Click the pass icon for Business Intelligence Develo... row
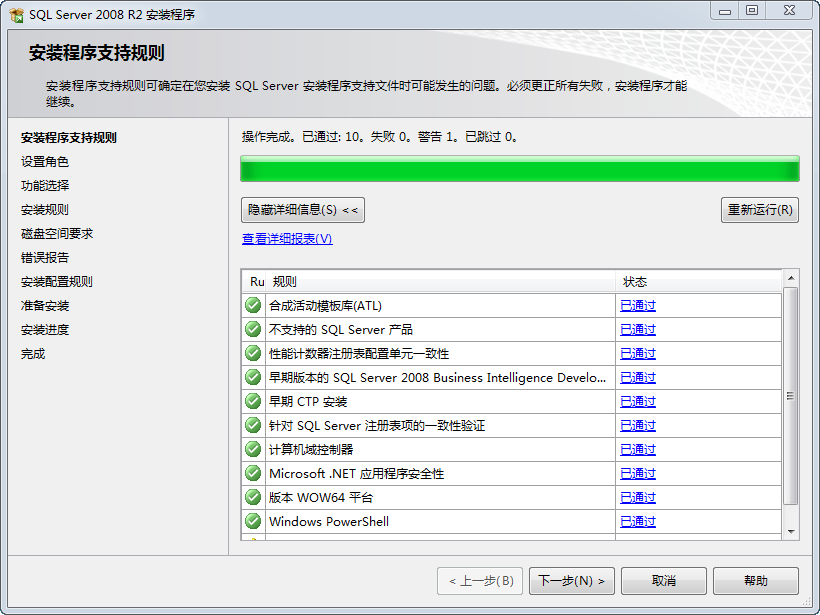 [x=253, y=377]
